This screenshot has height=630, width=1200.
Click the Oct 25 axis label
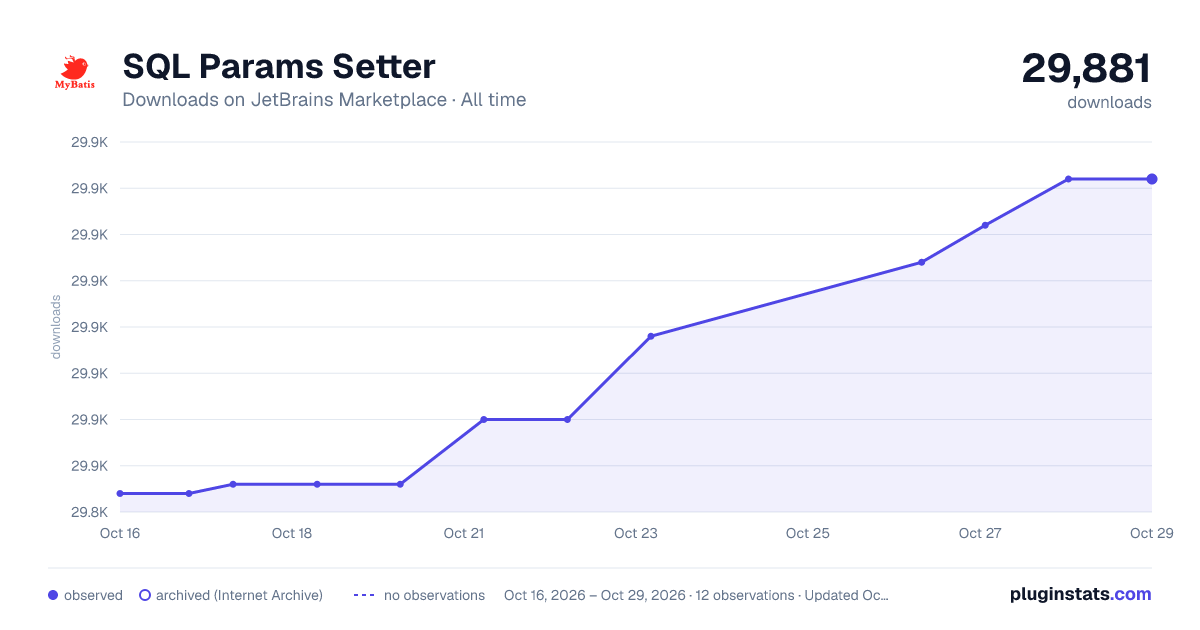tap(808, 533)
